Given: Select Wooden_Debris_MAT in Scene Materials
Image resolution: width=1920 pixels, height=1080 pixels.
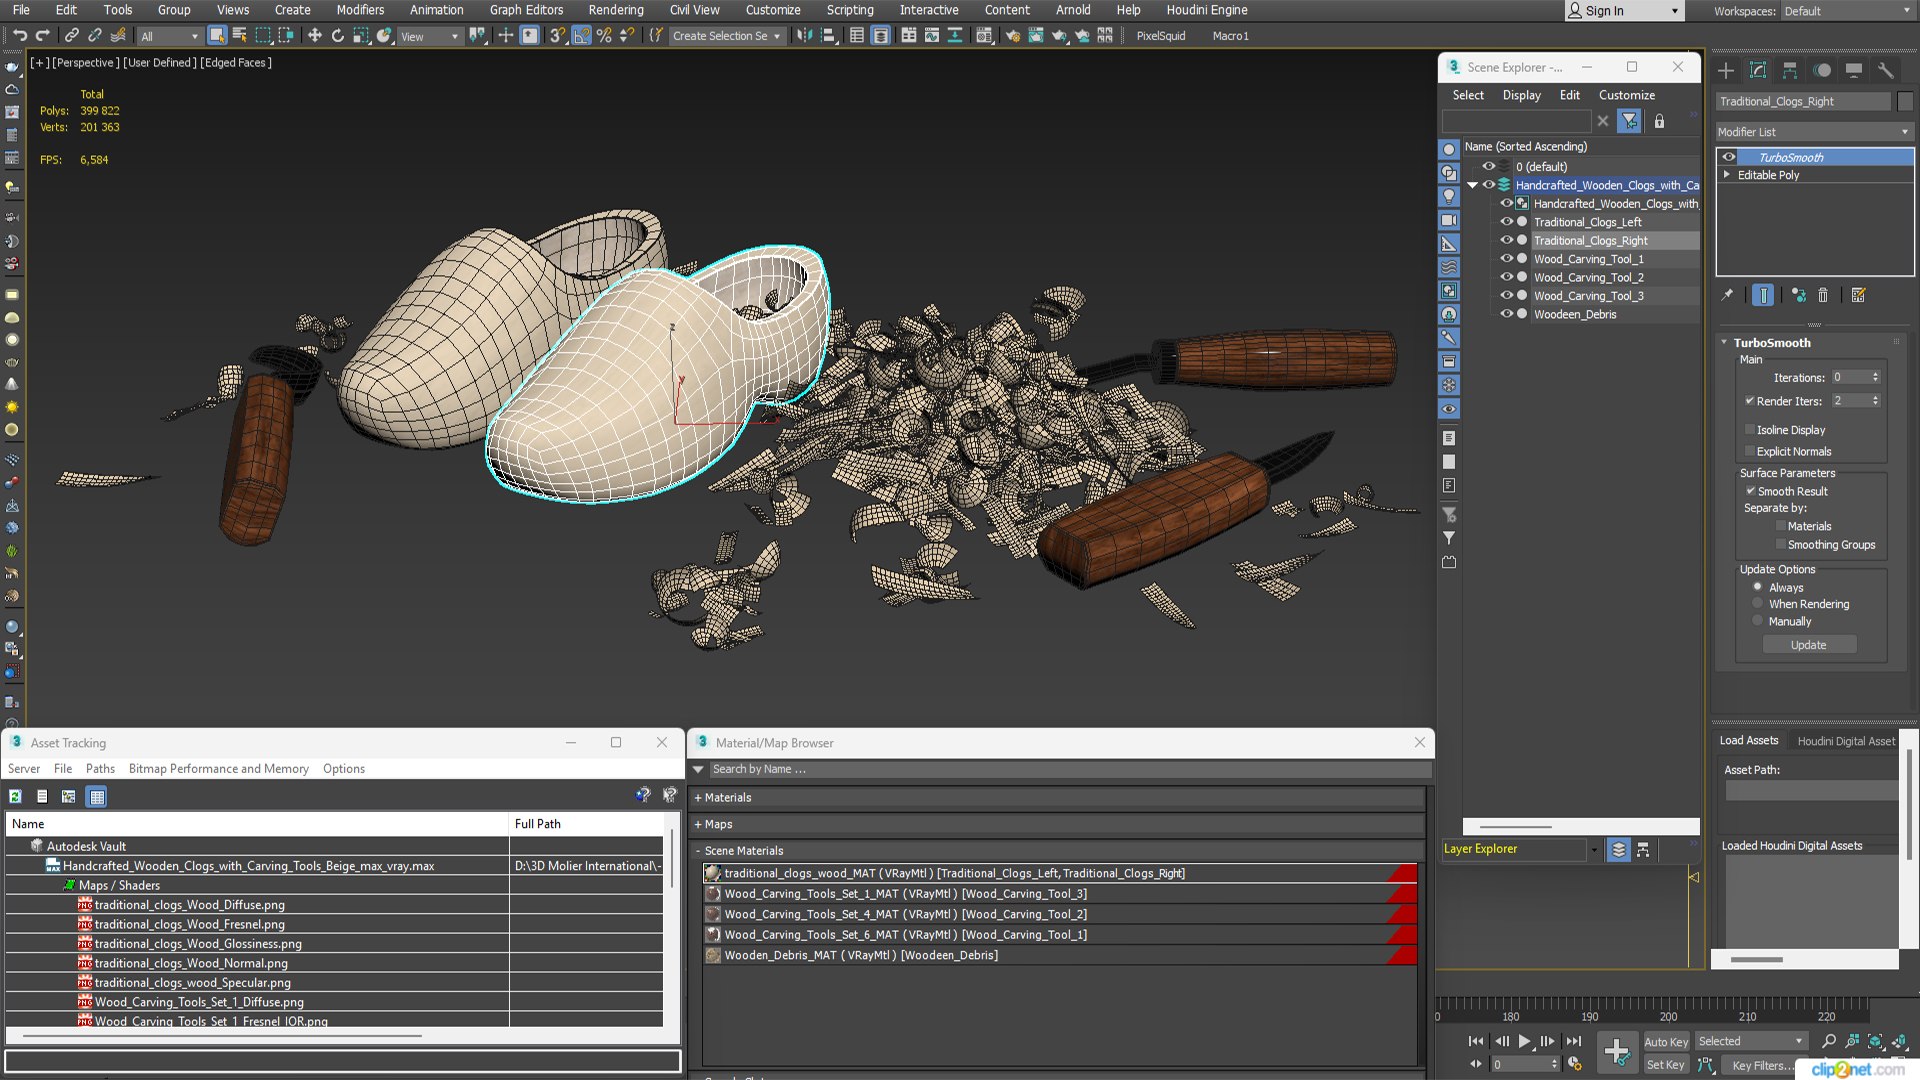Looking at the screenshot, I should pos(1060,955).
